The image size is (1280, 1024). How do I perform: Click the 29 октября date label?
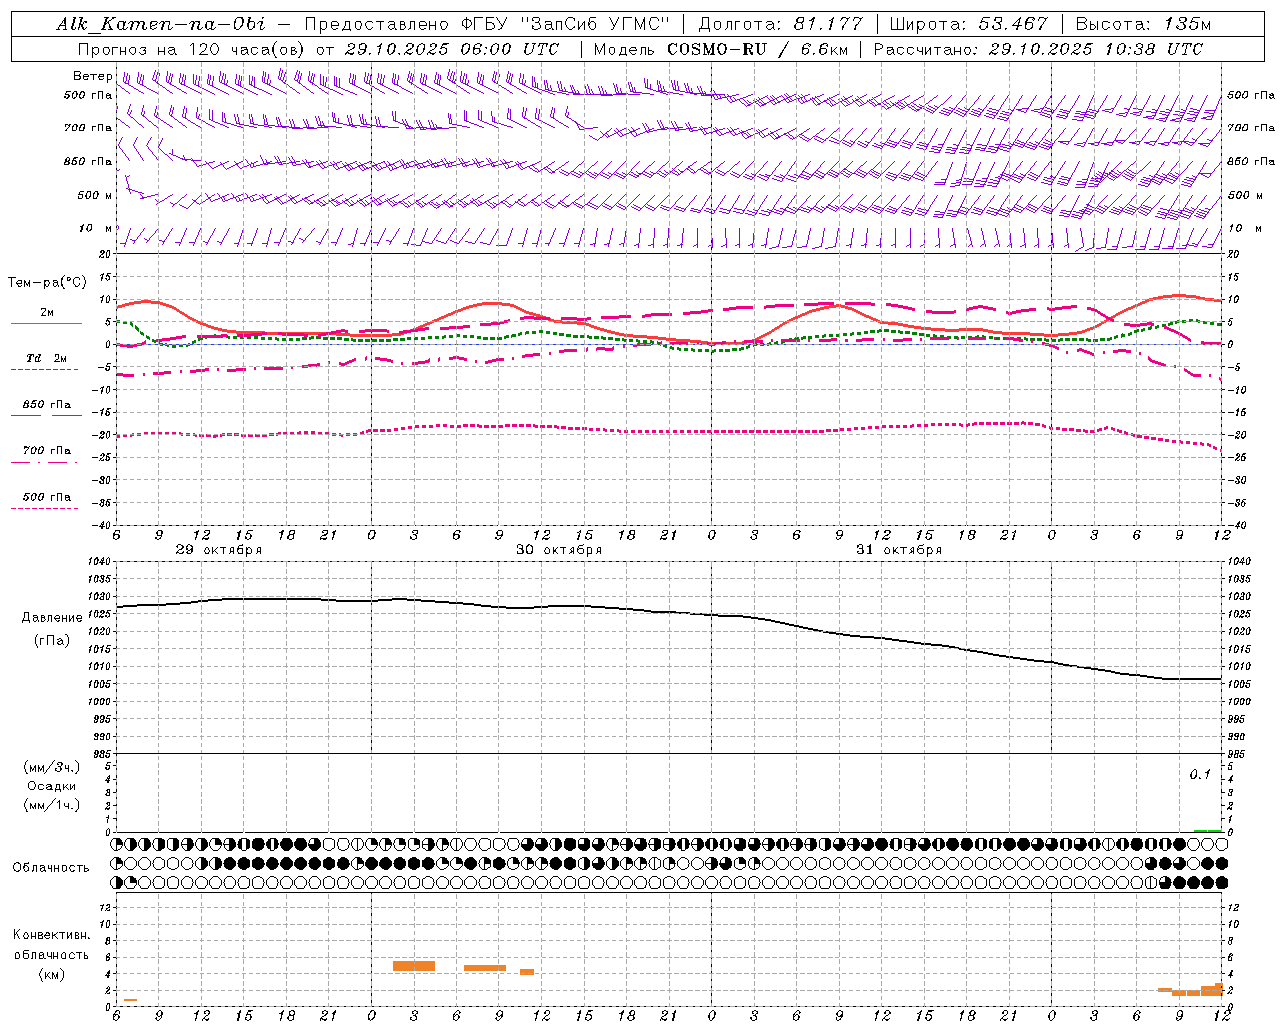coord(219,550)
